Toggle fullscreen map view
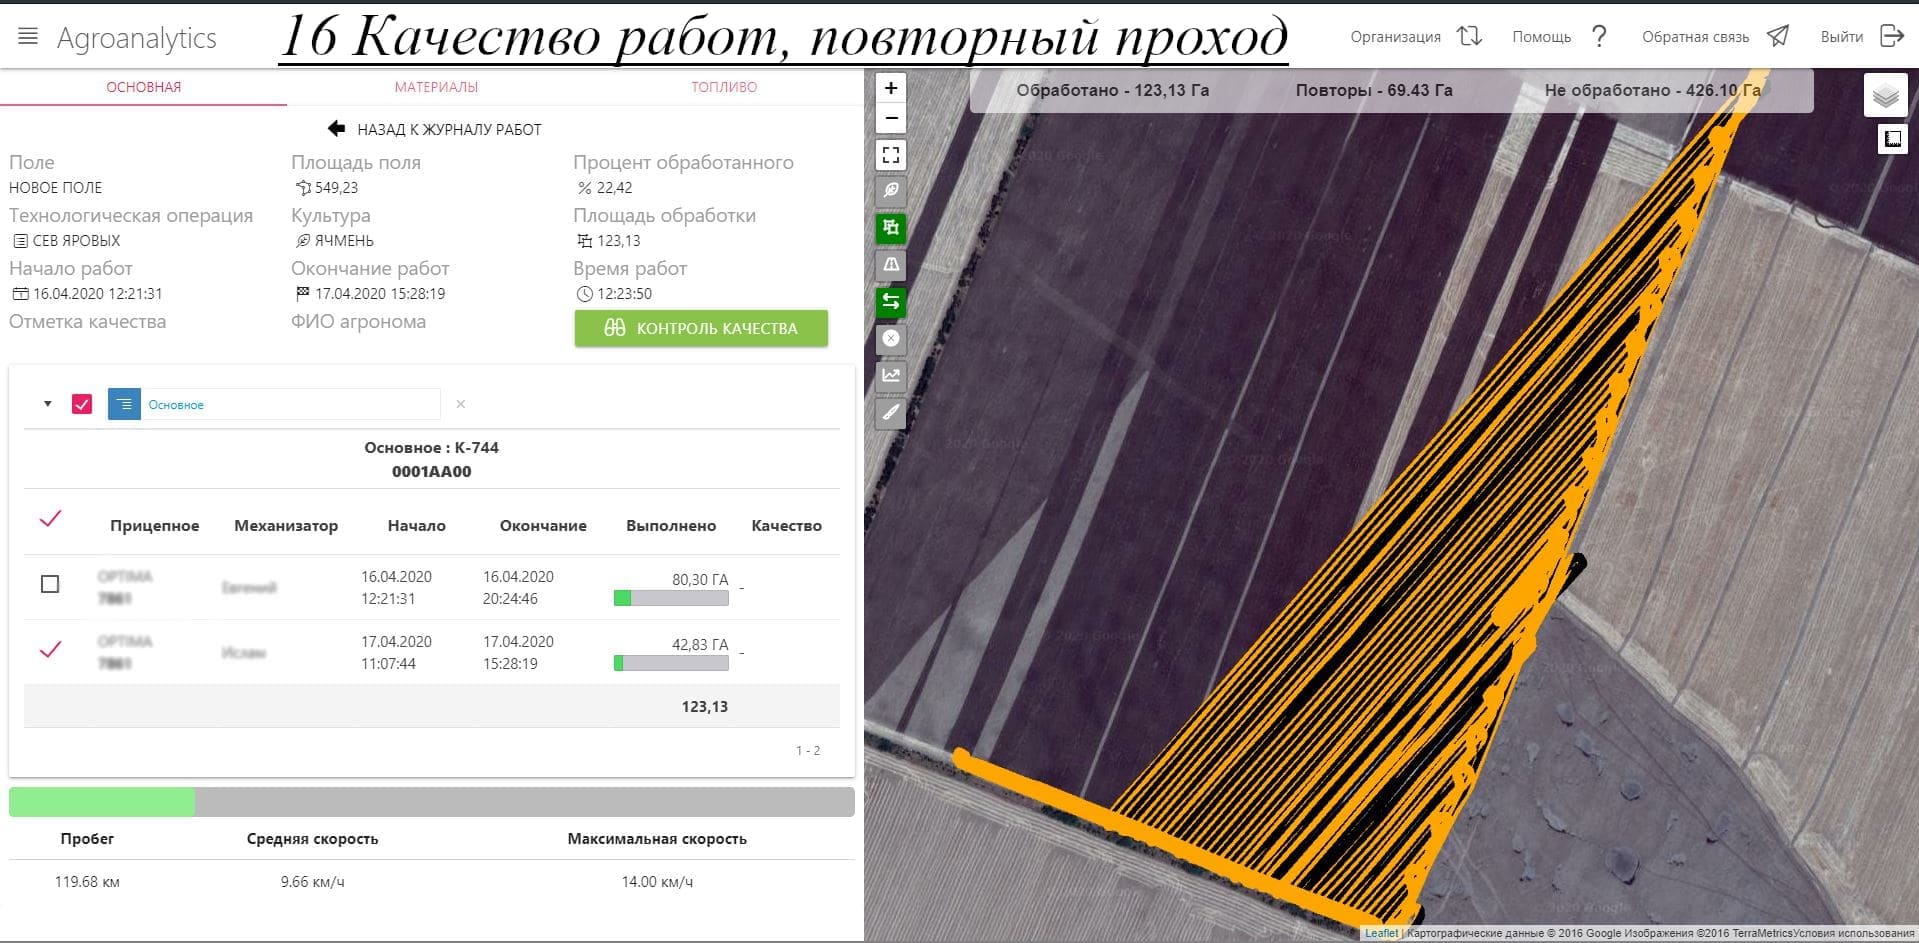Screen dimensions: 1919x943 coord(890,155)
